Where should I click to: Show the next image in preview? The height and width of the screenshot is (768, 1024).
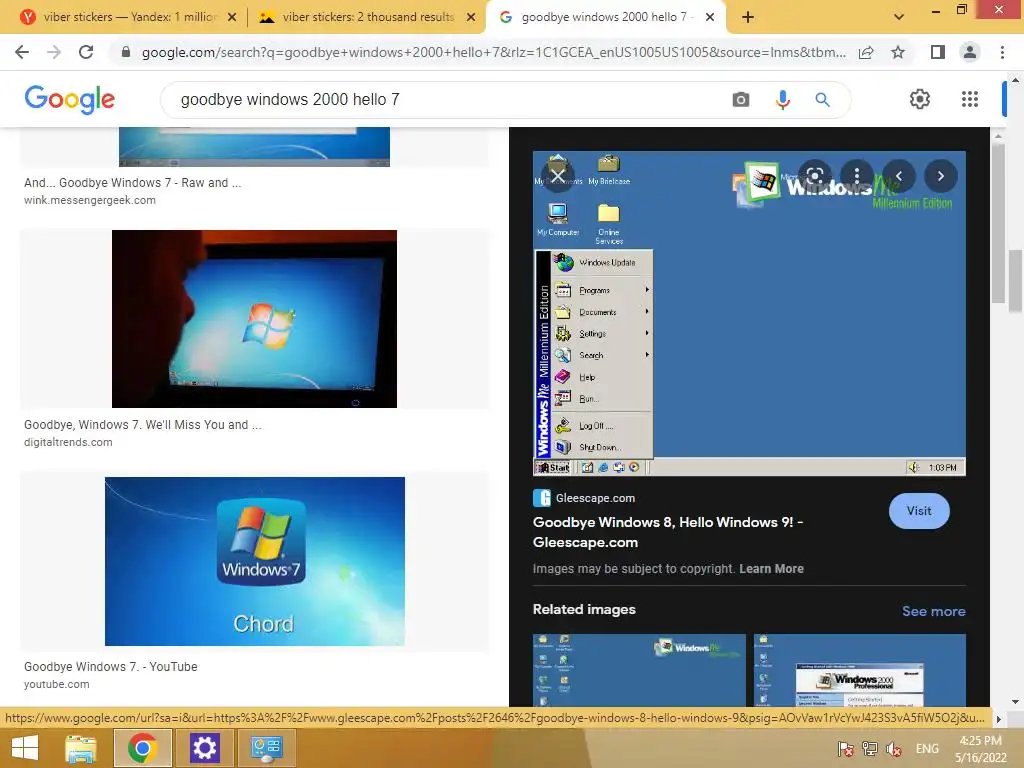click(x=940, y=176)
